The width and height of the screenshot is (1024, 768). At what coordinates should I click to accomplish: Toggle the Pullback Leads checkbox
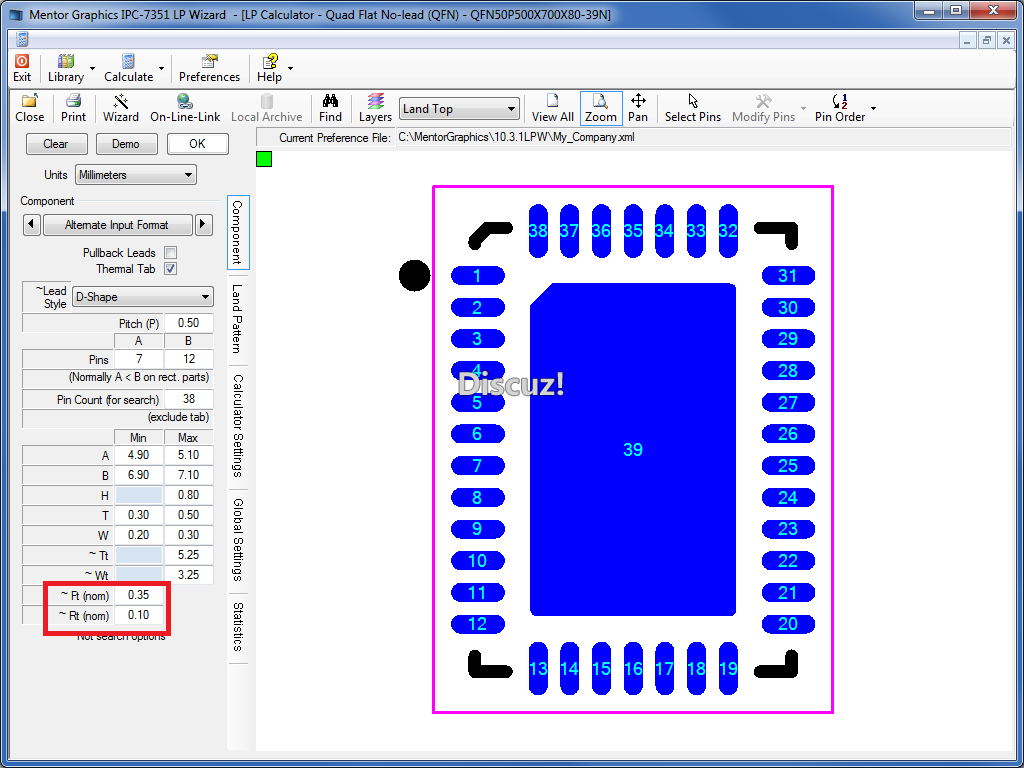pyautogui.click(x=170, y=253)
